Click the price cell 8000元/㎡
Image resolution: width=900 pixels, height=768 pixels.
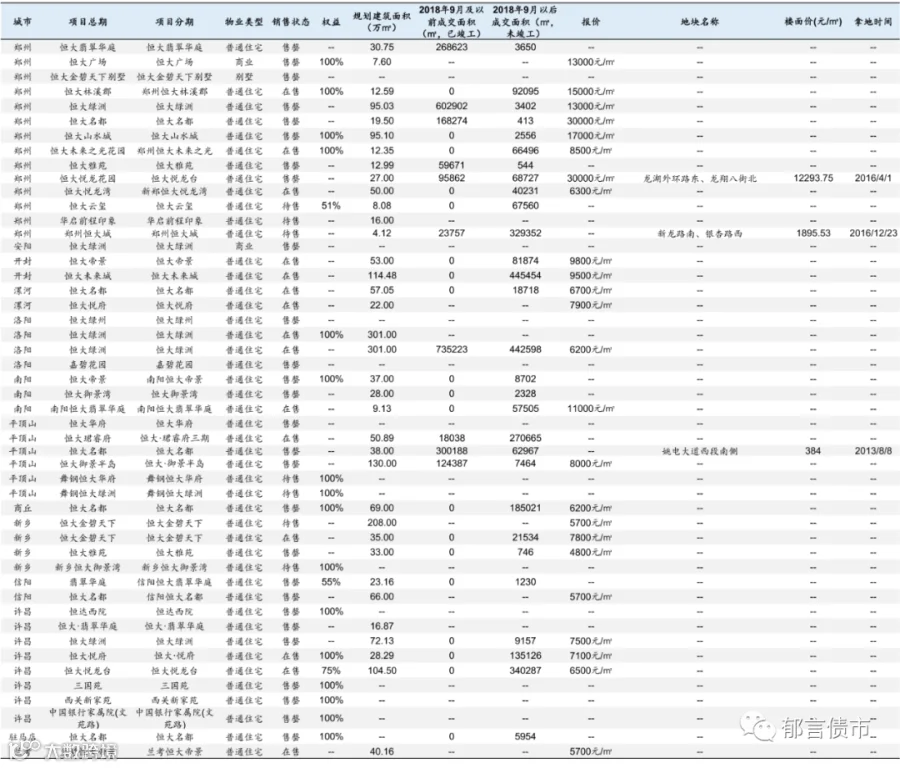pos(591,464)
